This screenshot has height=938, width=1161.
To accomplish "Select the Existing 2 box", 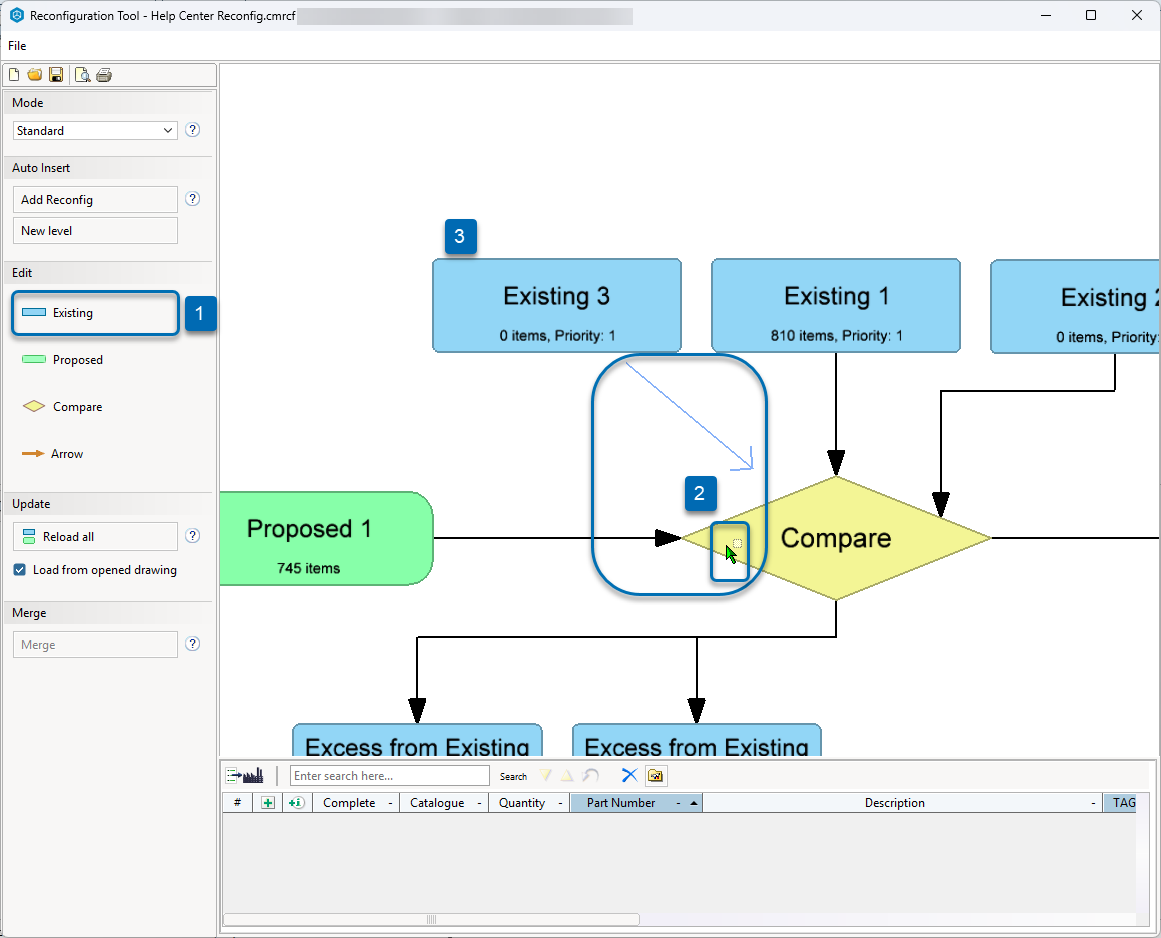I will coord(1075,306).
